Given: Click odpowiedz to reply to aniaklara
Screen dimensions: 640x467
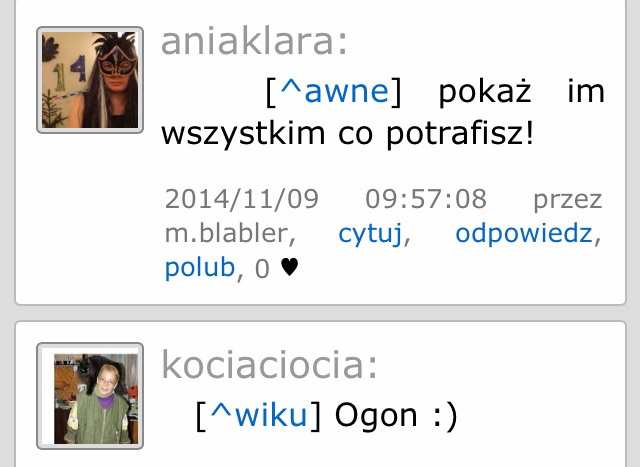Looking at the screenshot, I should [x=524, y=234].
